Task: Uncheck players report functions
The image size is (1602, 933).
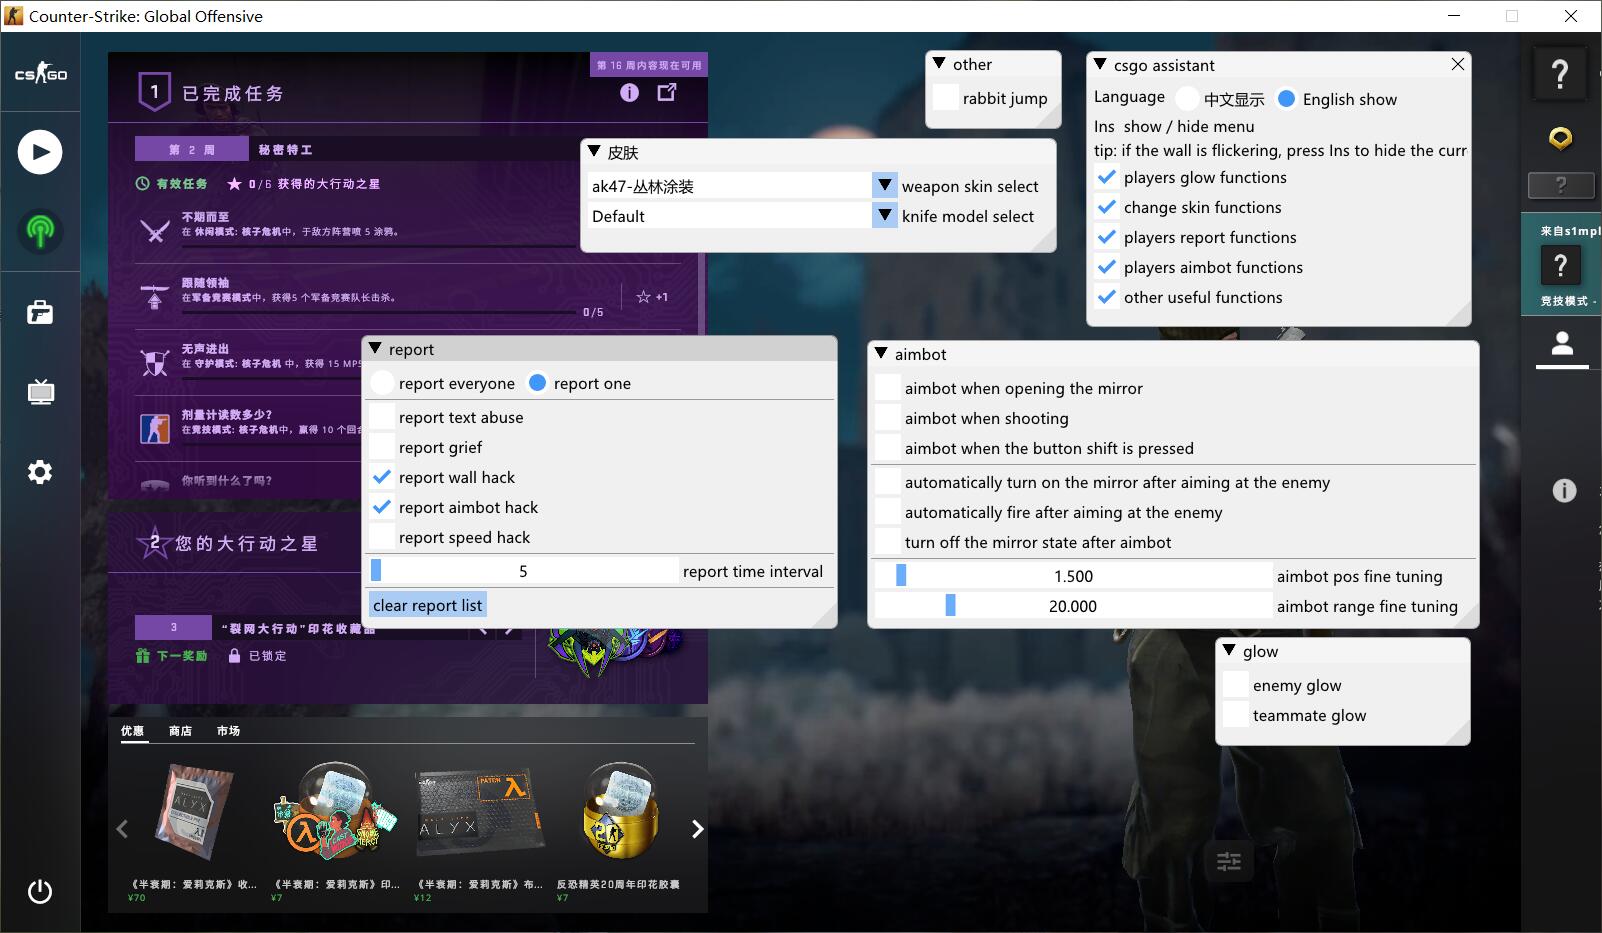Action: coord(1106,237)
